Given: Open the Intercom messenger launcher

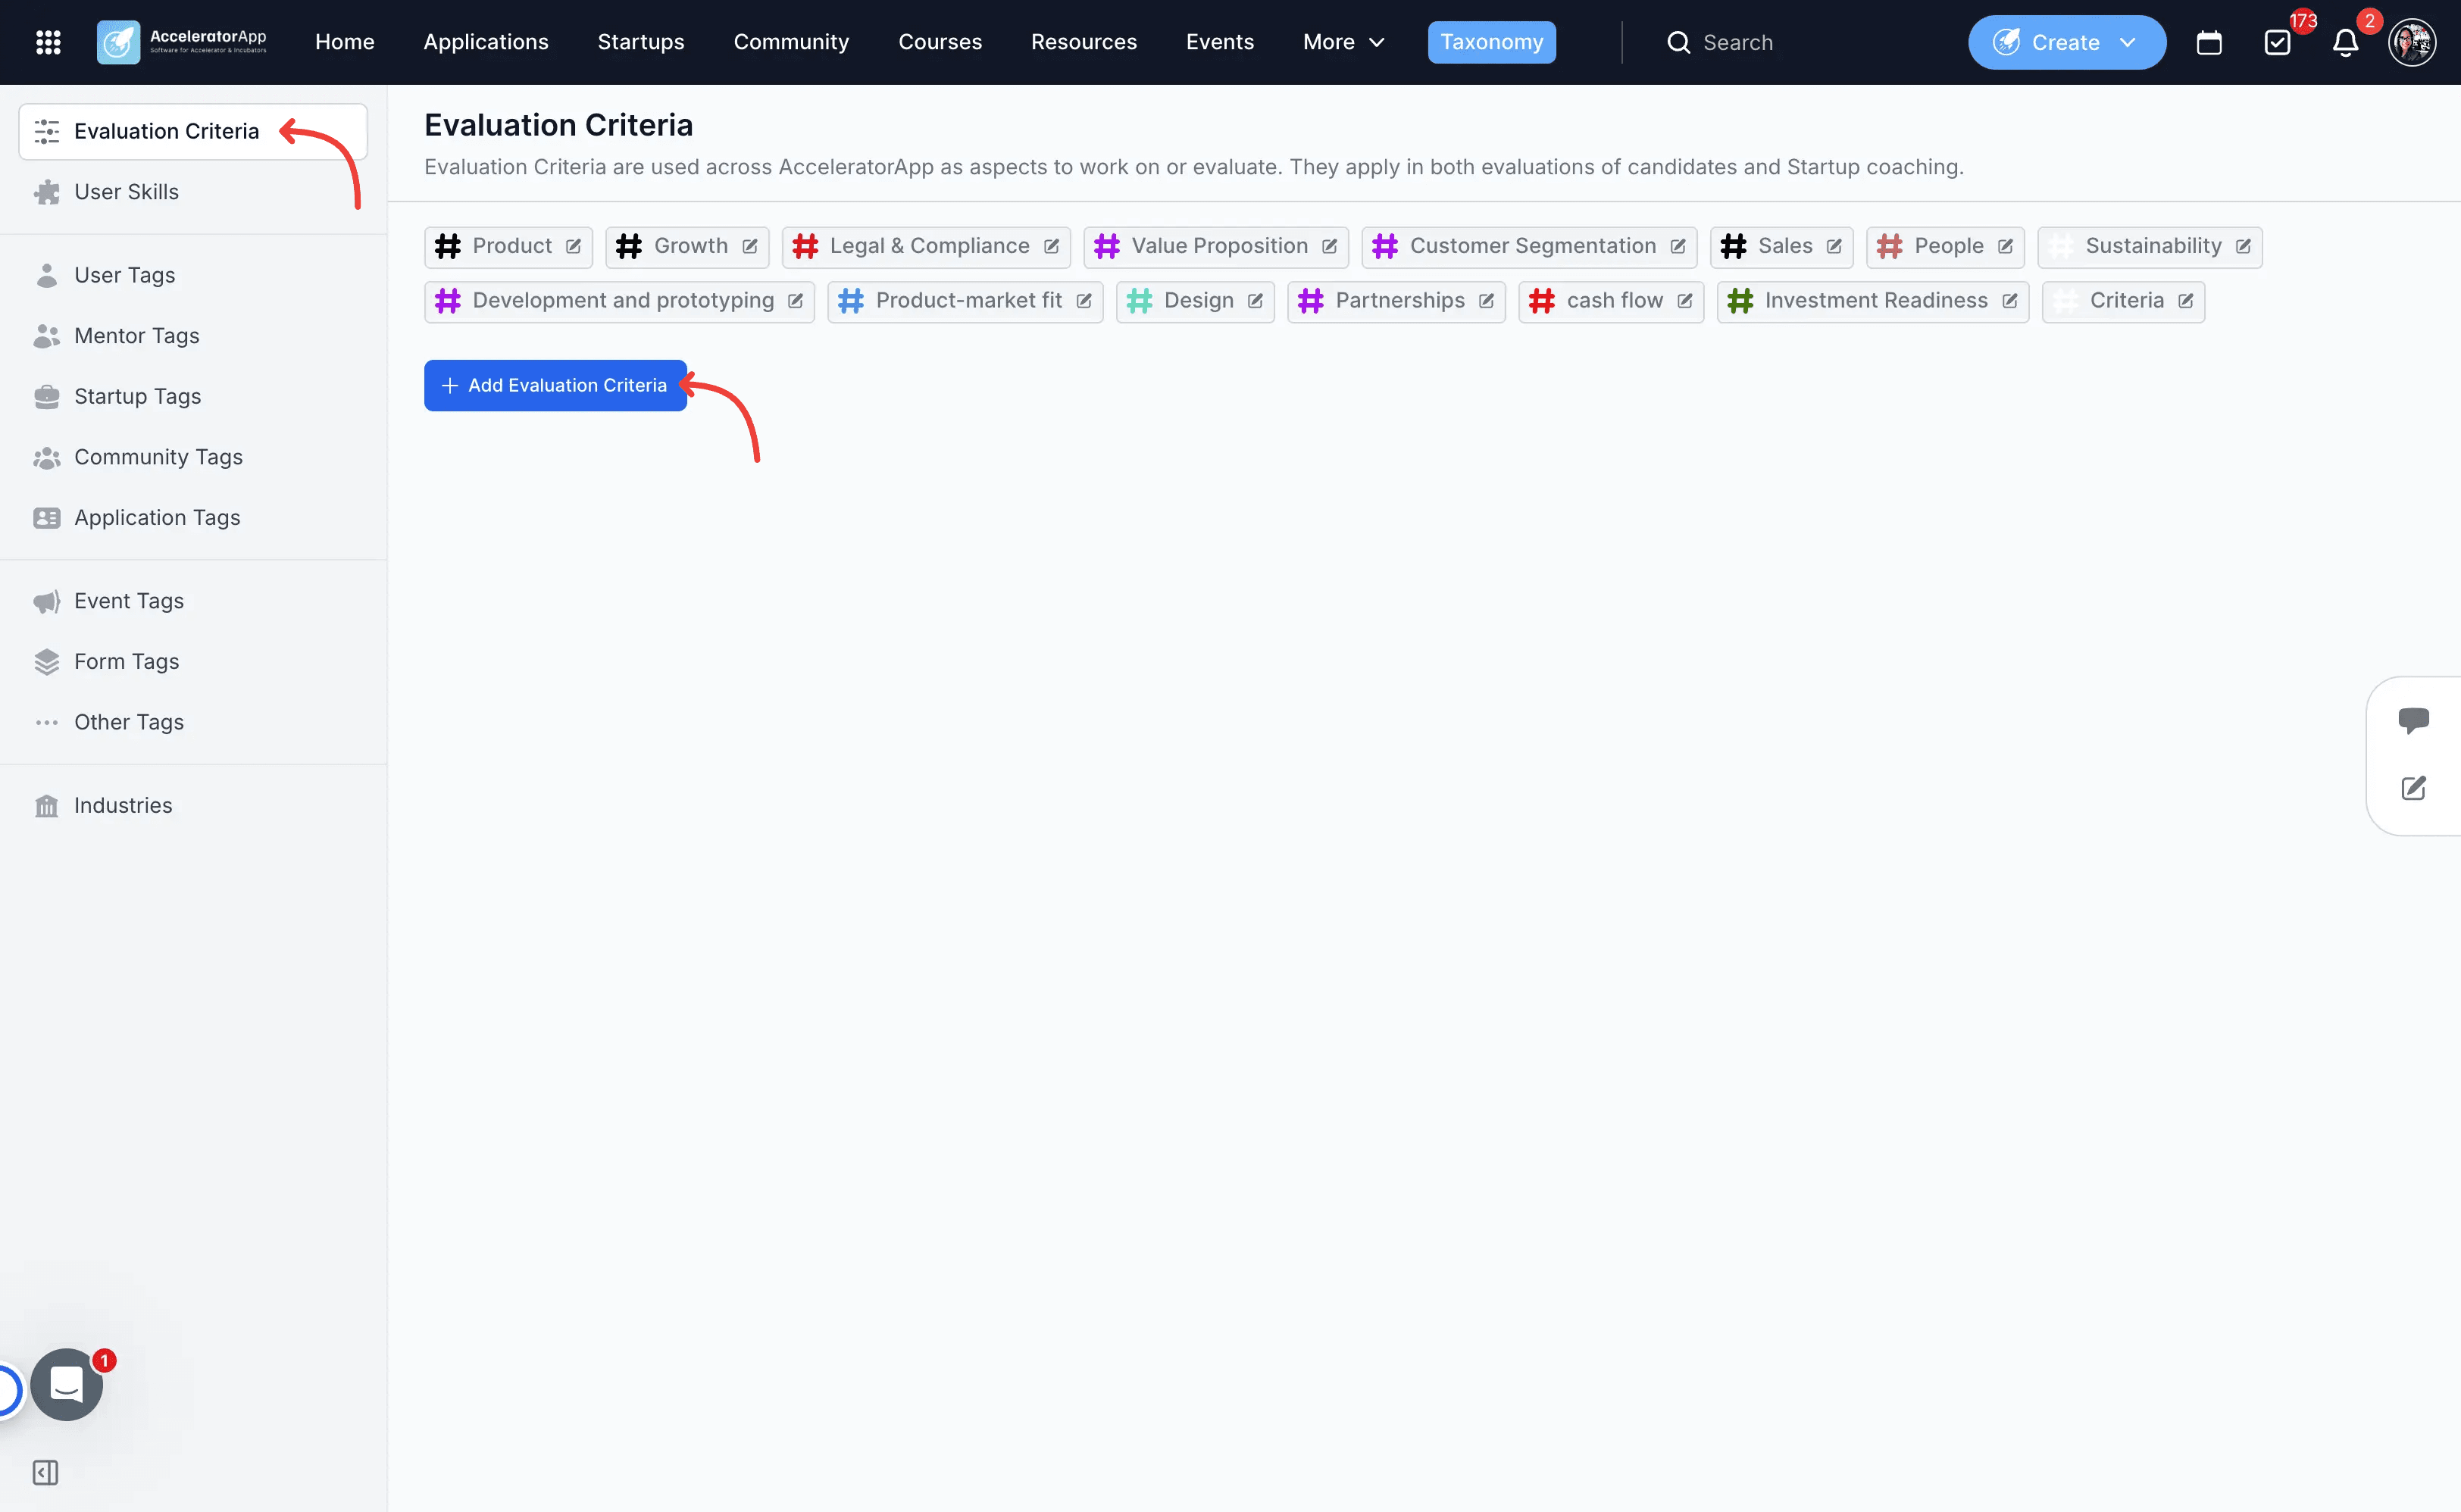Looking at the screenshot, I should (66, 1385).
